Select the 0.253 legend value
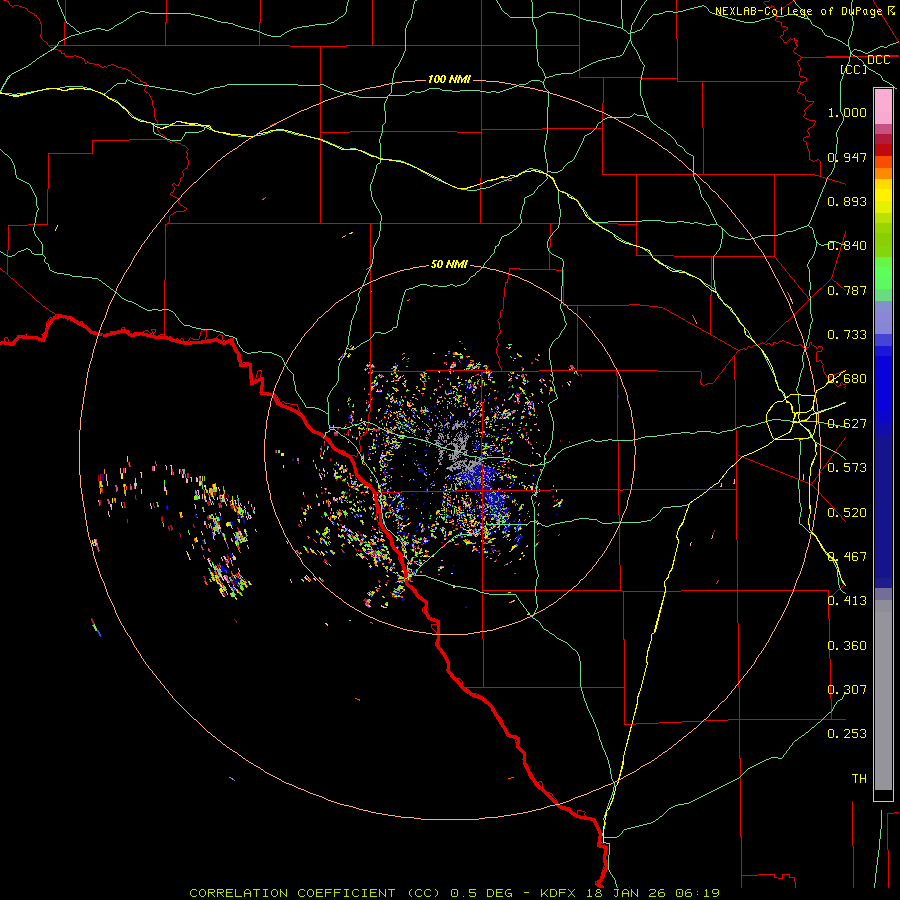The width and height of the screenshot is (900, 900). pos(847,734)
